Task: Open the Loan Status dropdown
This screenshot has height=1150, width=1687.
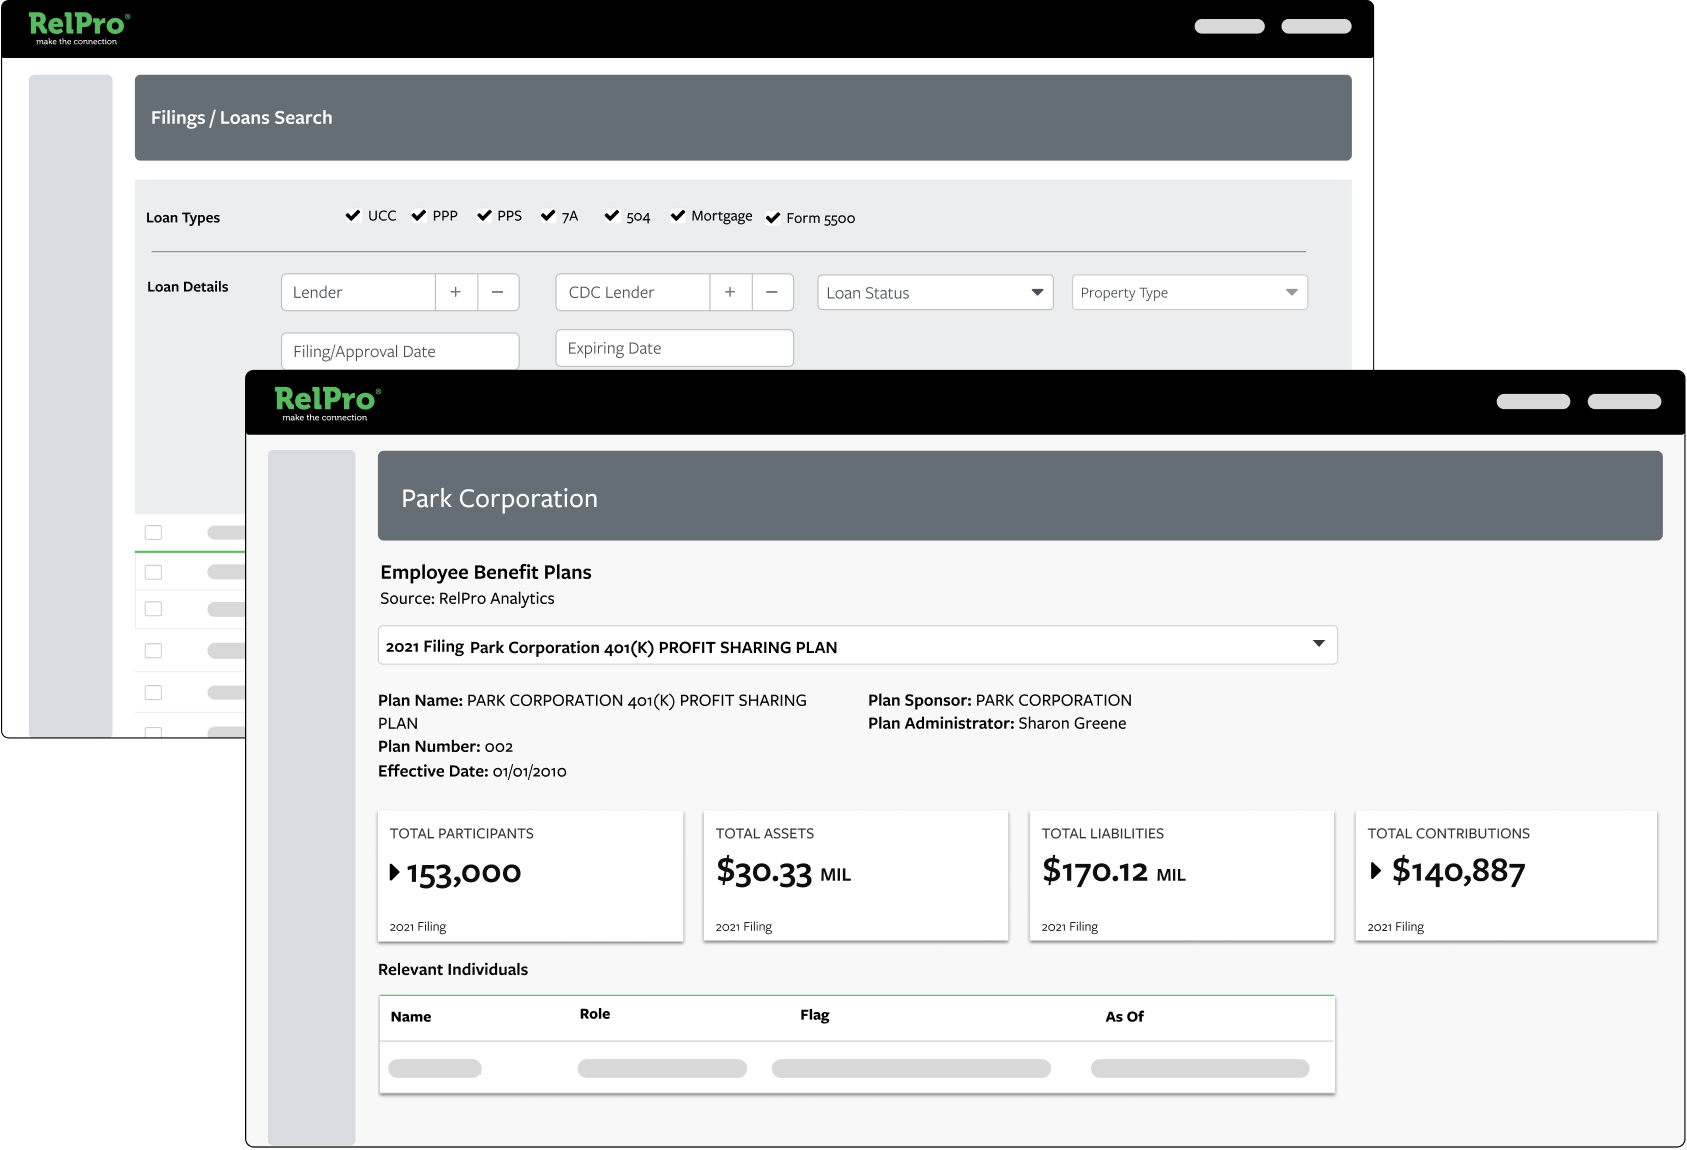Action: 935,292
